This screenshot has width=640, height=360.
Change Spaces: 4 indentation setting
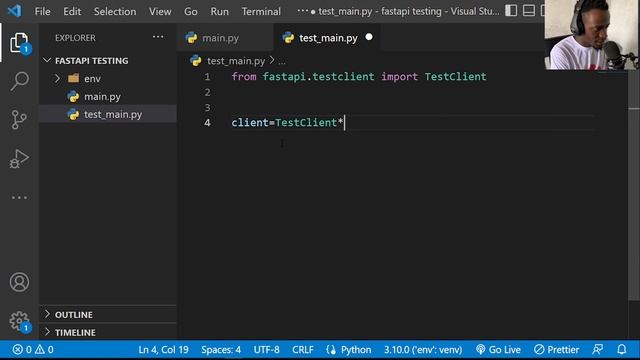click(x=221, y=350)
